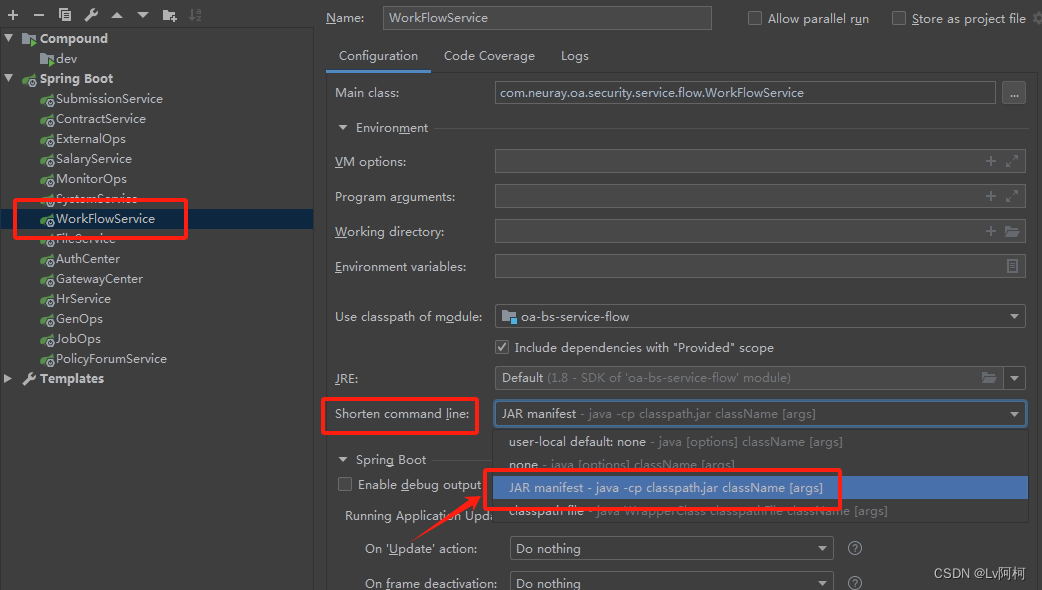
Task: Add a new run configuration
Action: click(14, 14)
